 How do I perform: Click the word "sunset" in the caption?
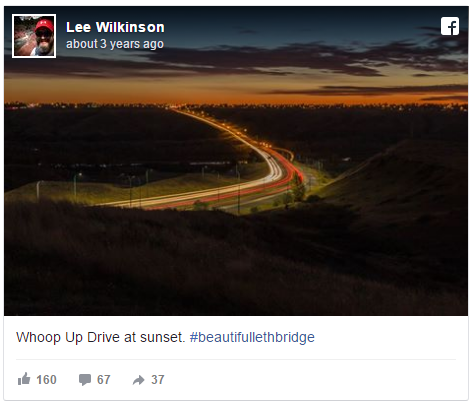pyautogui.click(x=161, y=337)
